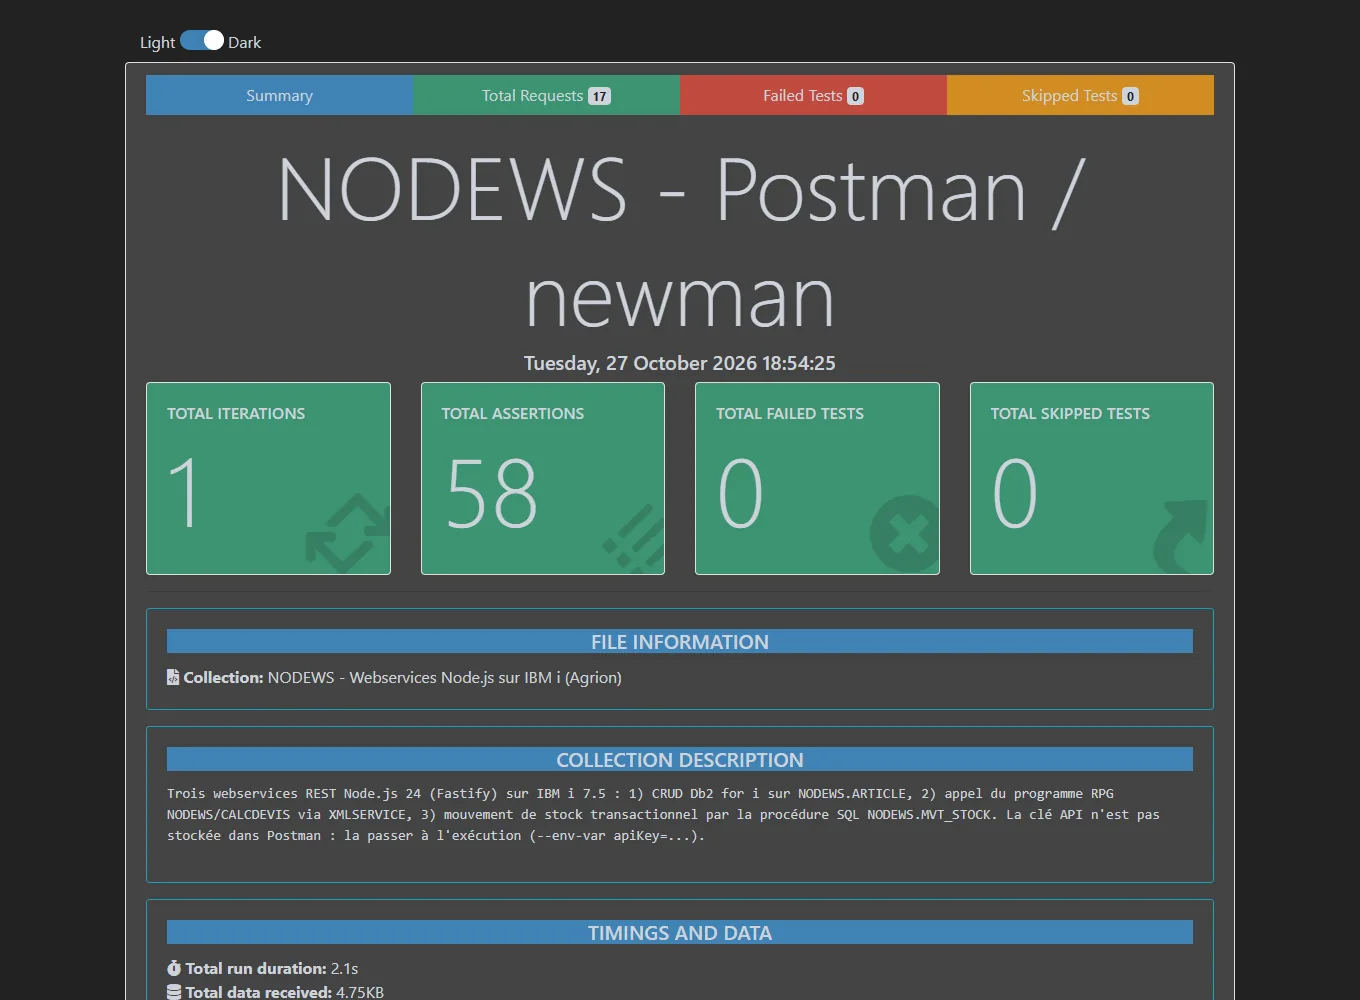Click the 'TOTAL FAILED TESTS' card label
1360x1000 pixels.
pyautogui.click(x=790, y=413)
